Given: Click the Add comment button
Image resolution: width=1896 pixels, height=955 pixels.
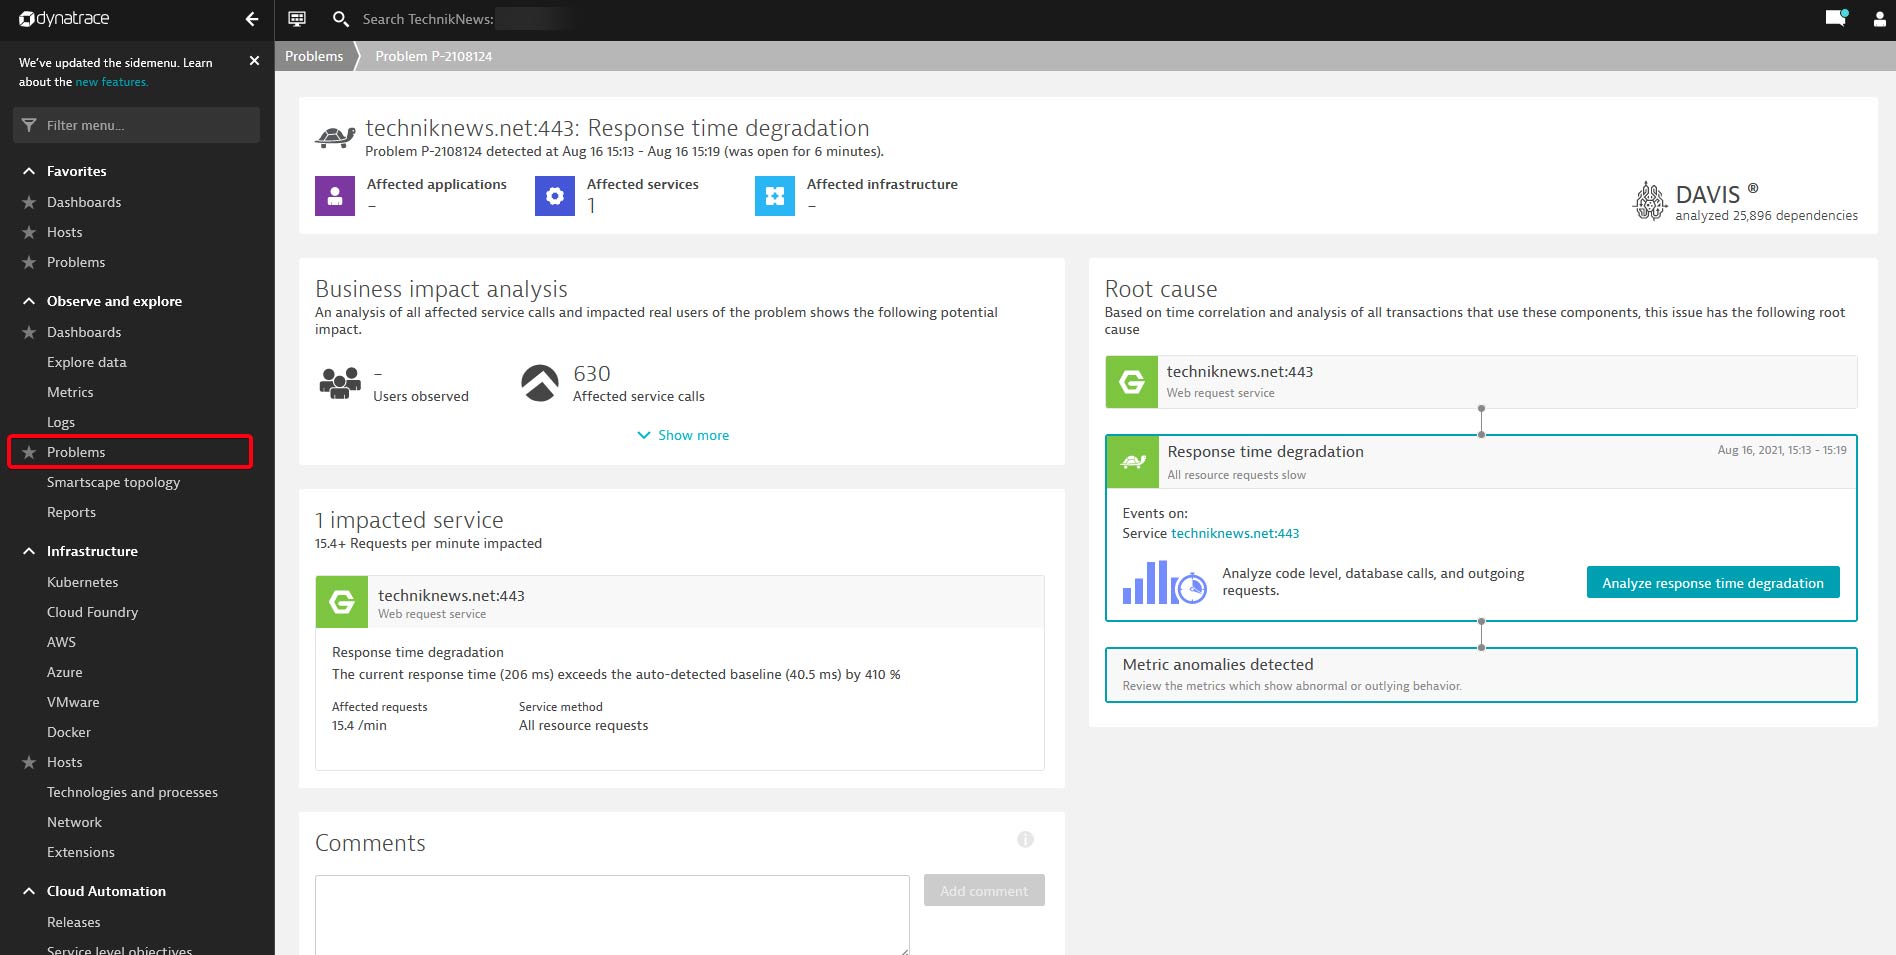Looking at the screenshot, I should pyautogui.click(x=984, y=890).
